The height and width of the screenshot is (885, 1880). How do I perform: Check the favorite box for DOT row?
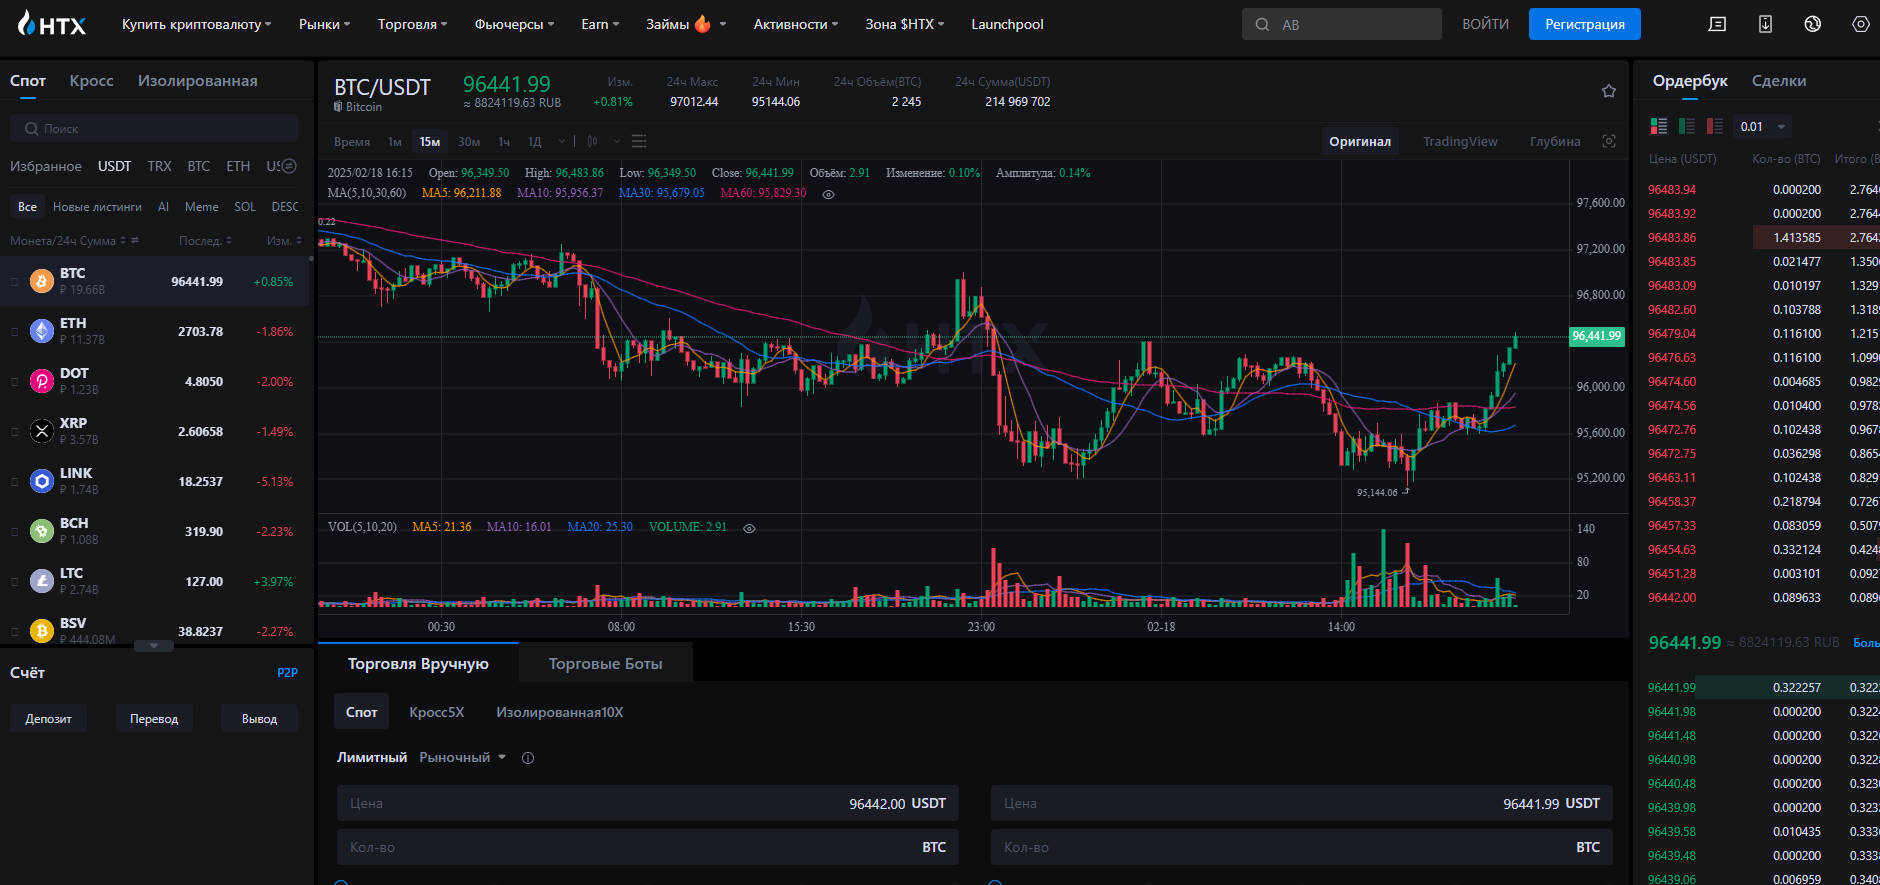click(x=14, y=382)
